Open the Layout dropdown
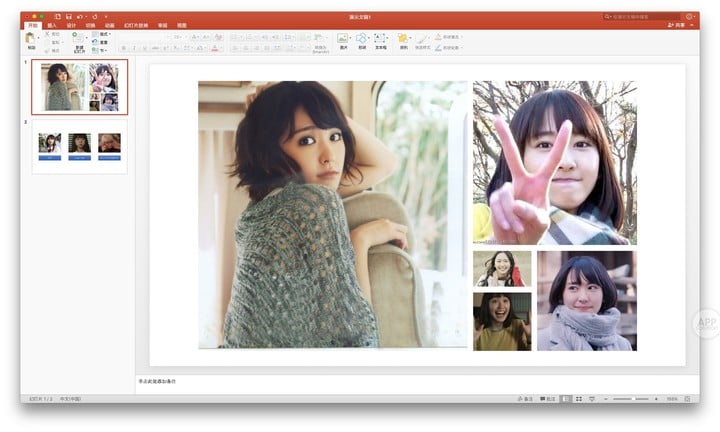 (x=101, y=34)
